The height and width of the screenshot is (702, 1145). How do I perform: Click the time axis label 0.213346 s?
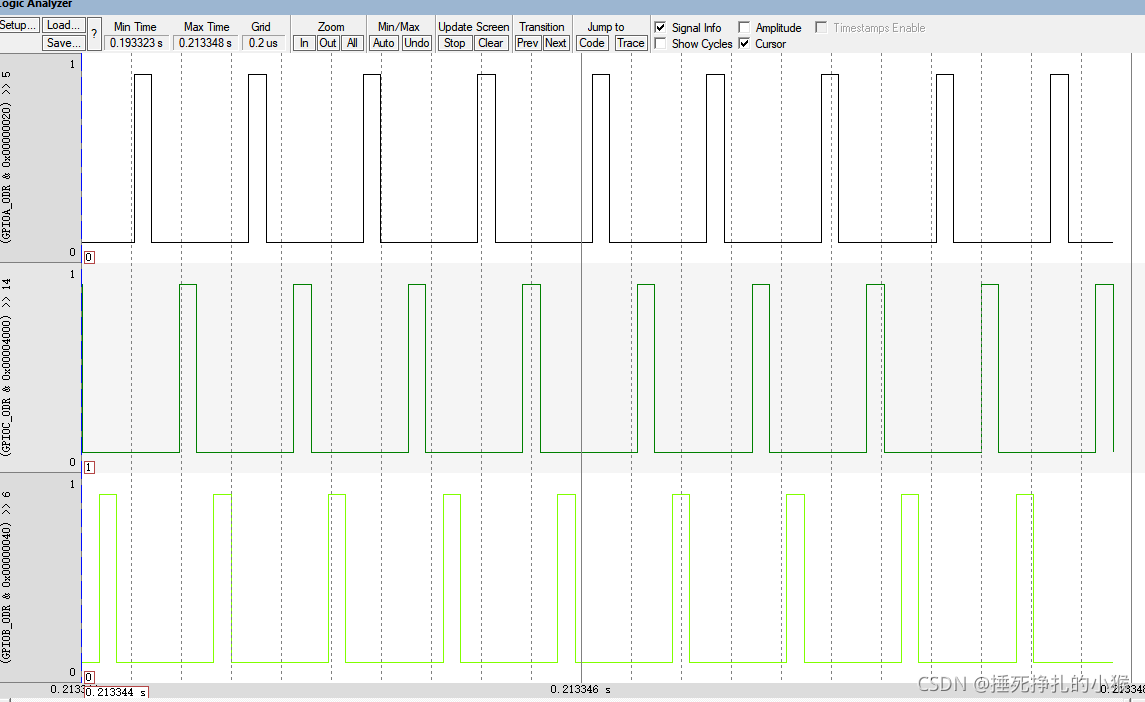click(581, 690)
